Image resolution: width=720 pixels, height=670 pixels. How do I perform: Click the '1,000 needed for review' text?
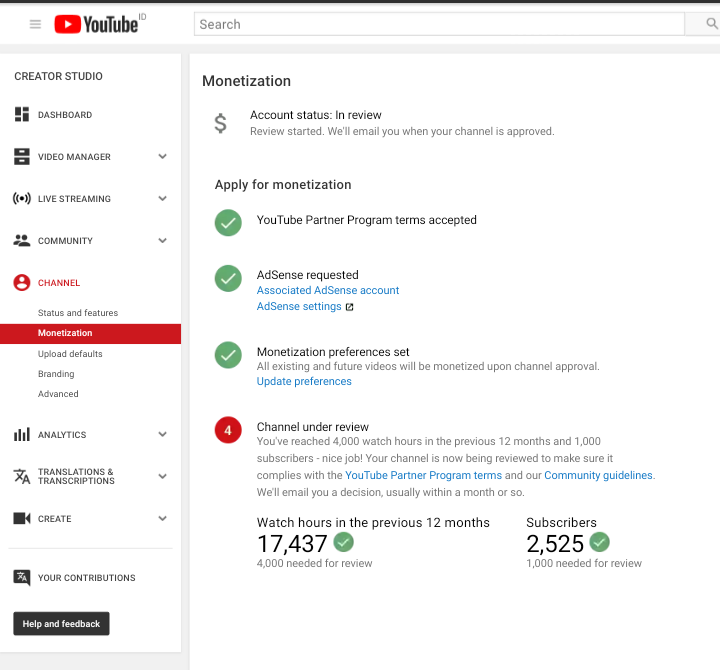(584, 563)
